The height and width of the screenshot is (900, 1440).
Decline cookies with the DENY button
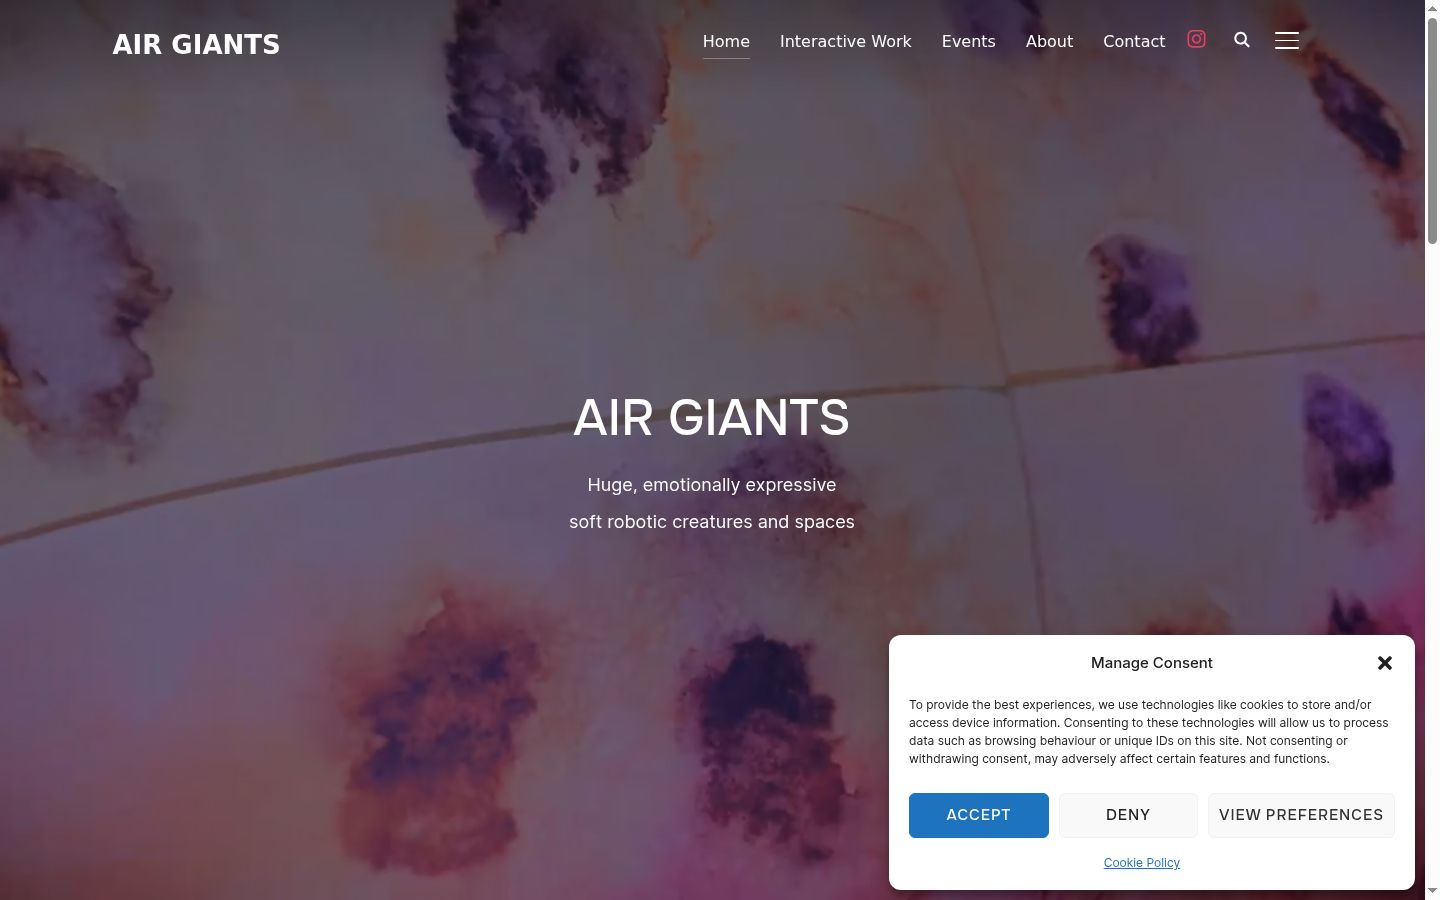tap(1128, 815)
